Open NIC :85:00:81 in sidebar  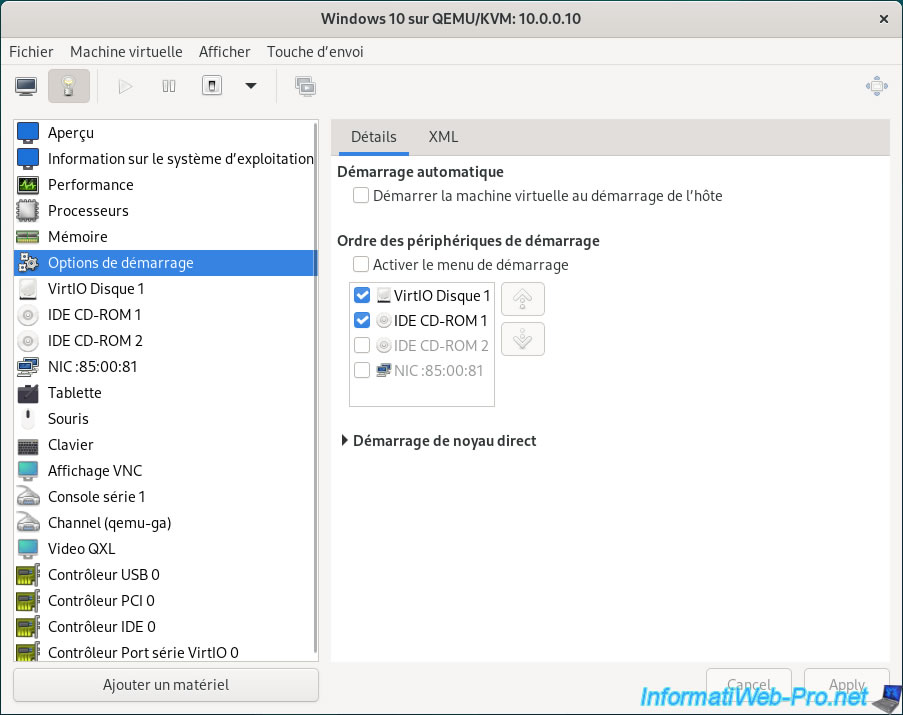tap(166, 367)
